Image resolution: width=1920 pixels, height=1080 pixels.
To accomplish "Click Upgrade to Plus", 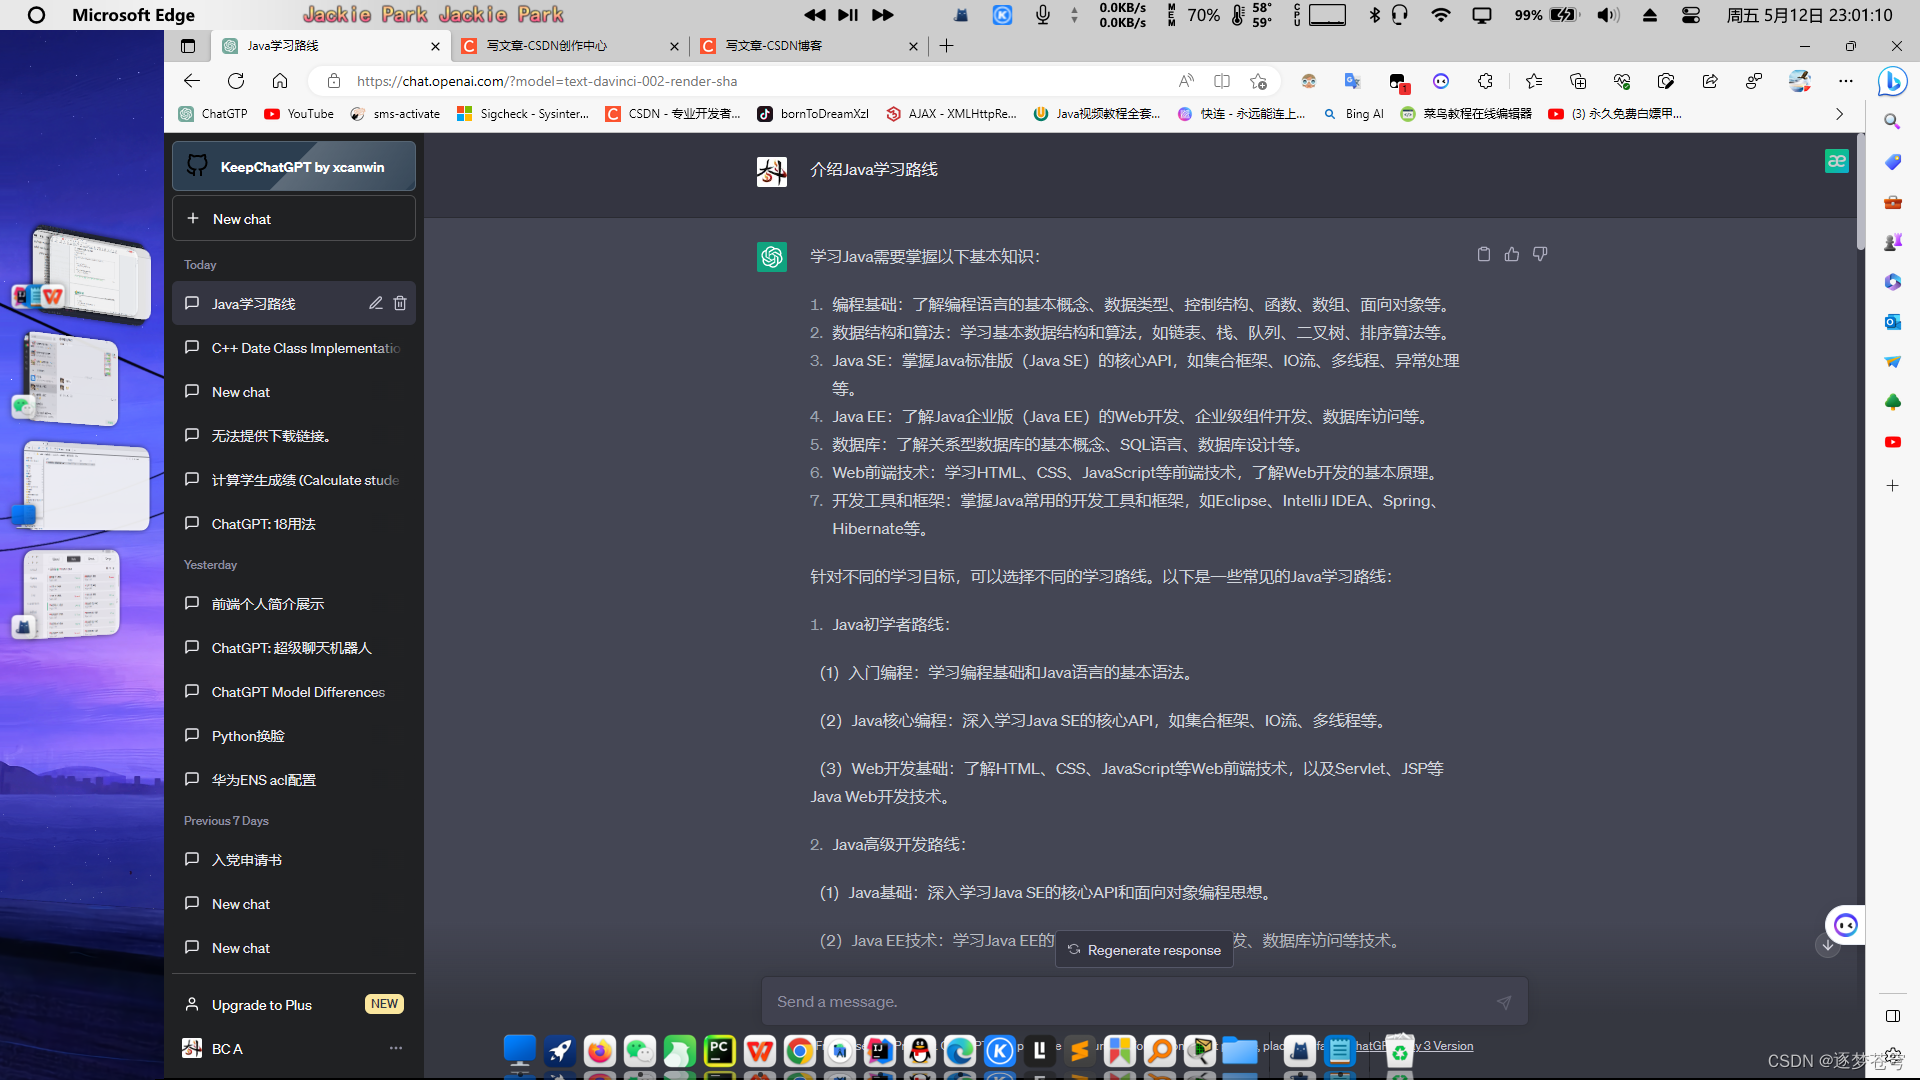I will coord(294,1004).
